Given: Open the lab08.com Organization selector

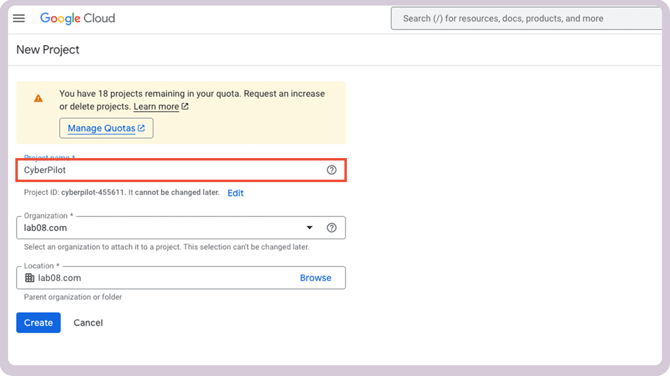Looking at the screenshot, I should pos(181,228).
